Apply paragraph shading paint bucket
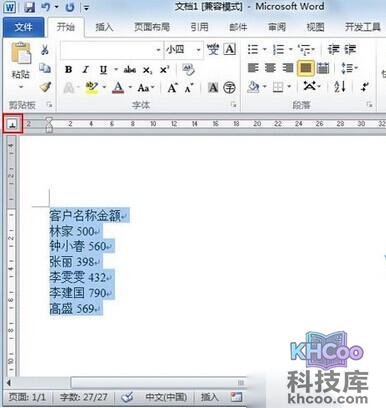This screenshot has width=386, height=408. coord(253,87)
